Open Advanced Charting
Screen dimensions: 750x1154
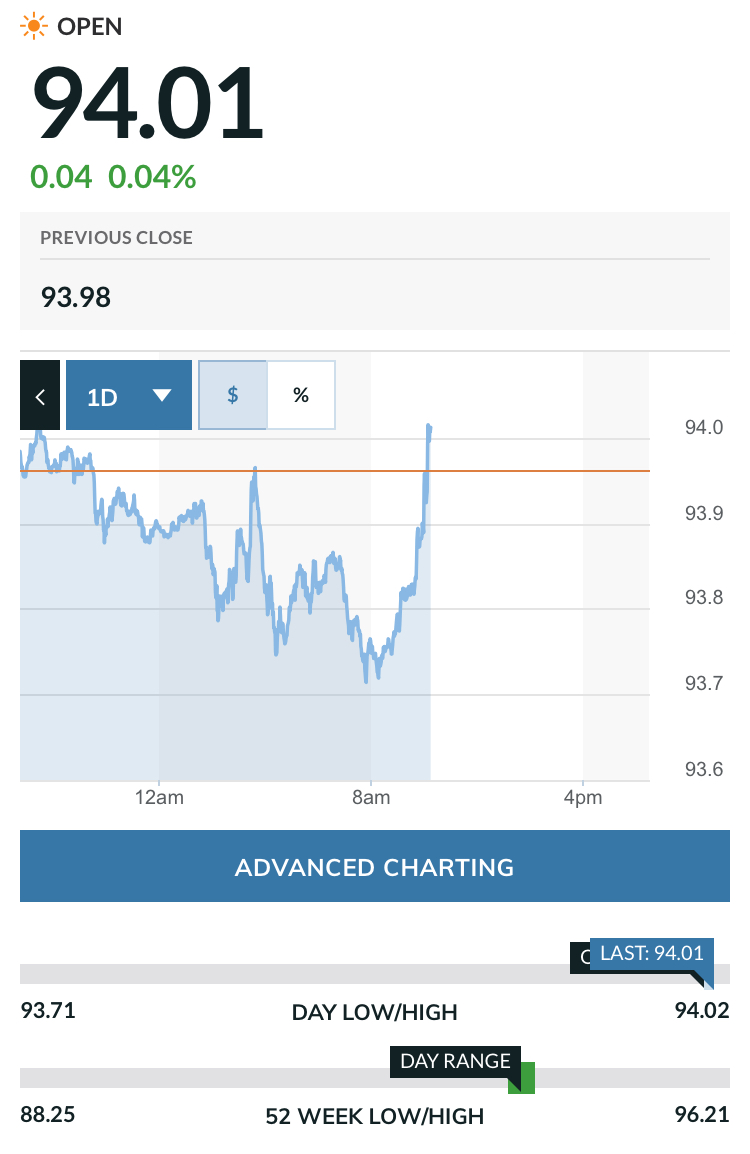(374, 867)
